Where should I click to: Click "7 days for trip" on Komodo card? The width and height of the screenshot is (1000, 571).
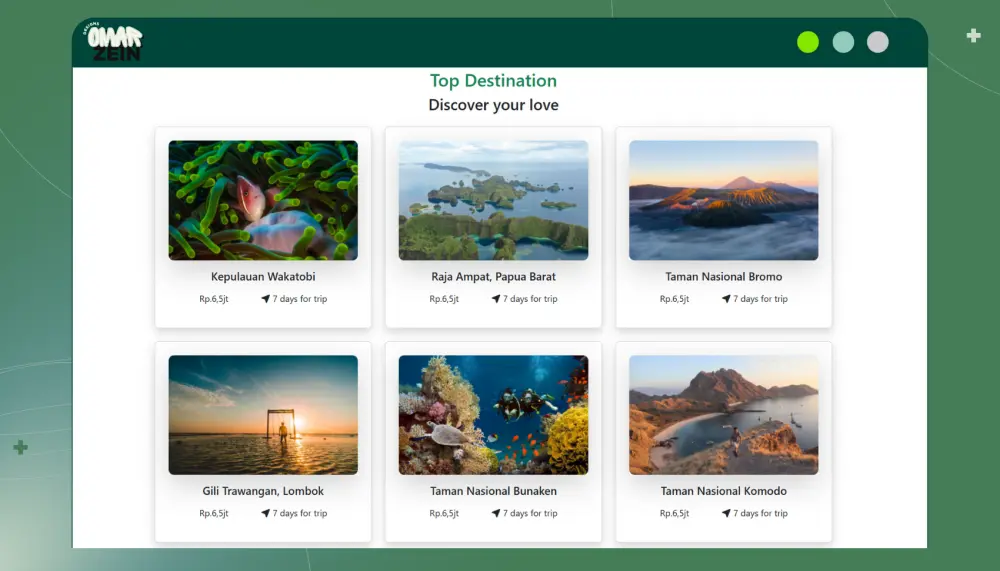coord(760,514)
